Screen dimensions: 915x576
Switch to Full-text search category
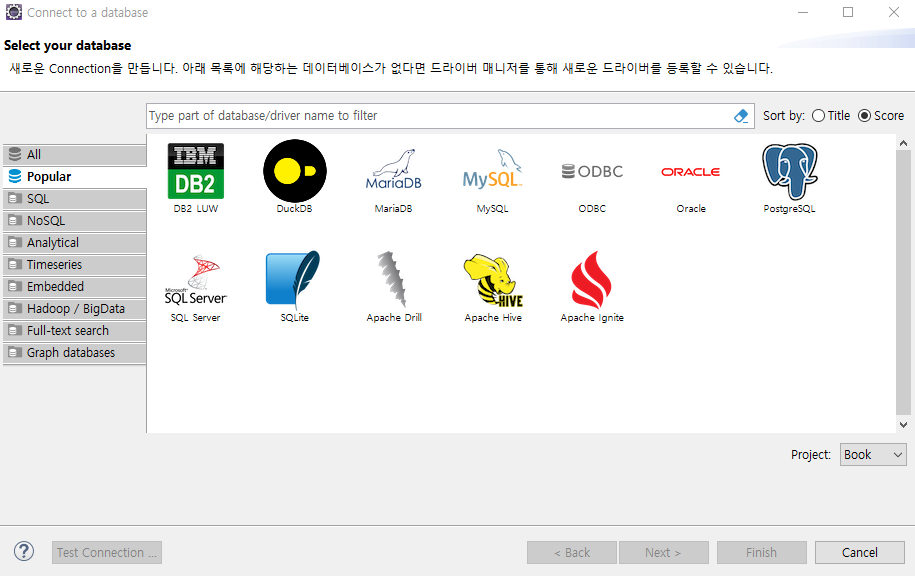[75, 331]
